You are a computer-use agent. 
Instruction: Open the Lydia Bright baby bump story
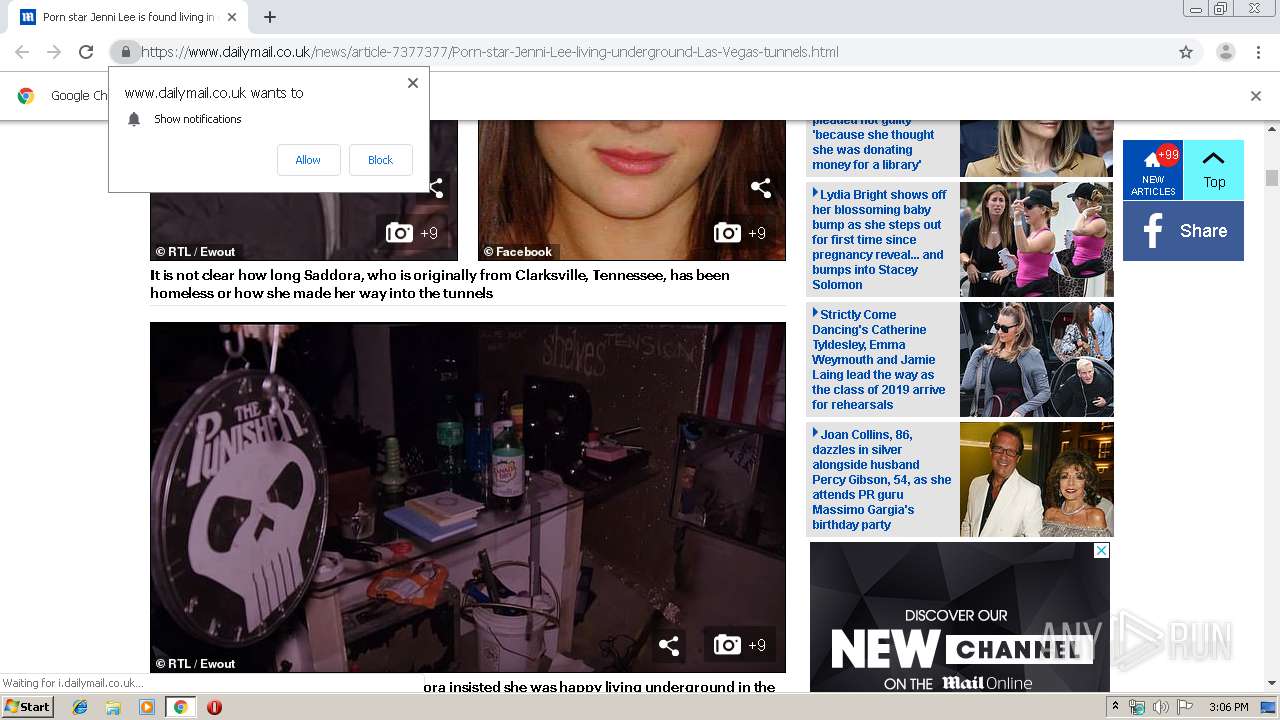[880, 239]
